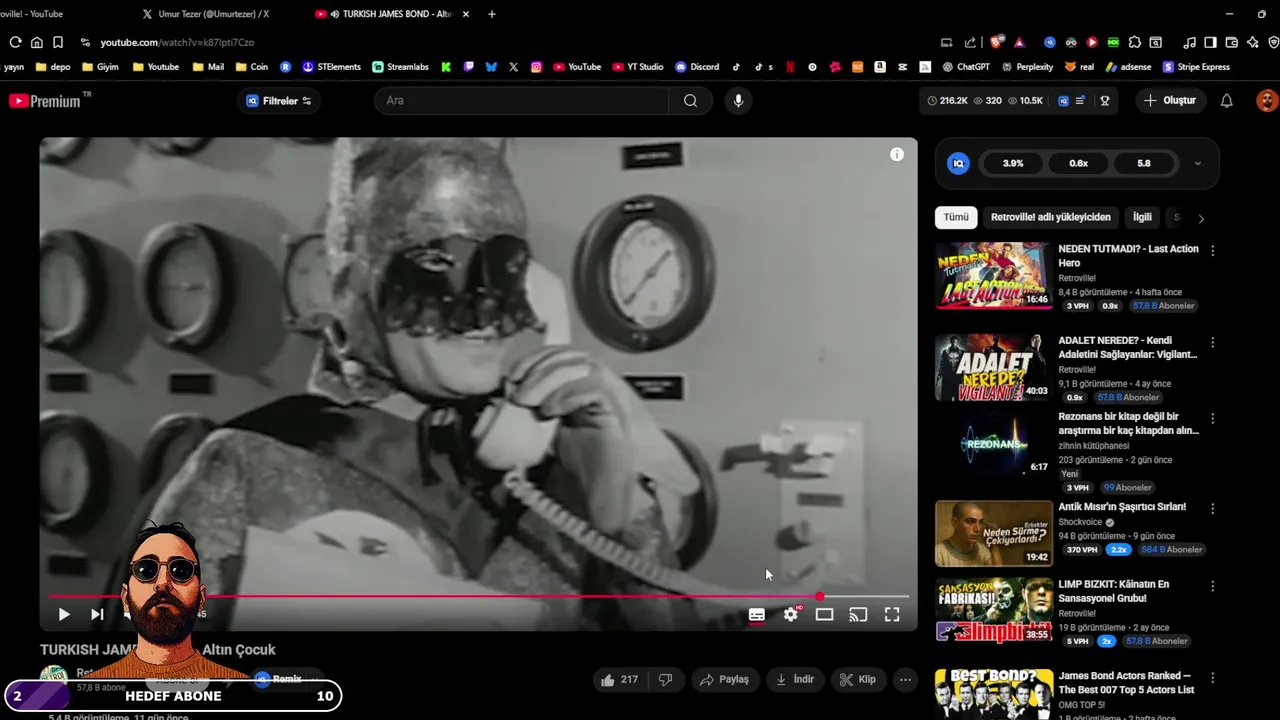1280x720 pixels.
Task: Skip to the next video
Action: pyautogui.click(x=97, y=614)
